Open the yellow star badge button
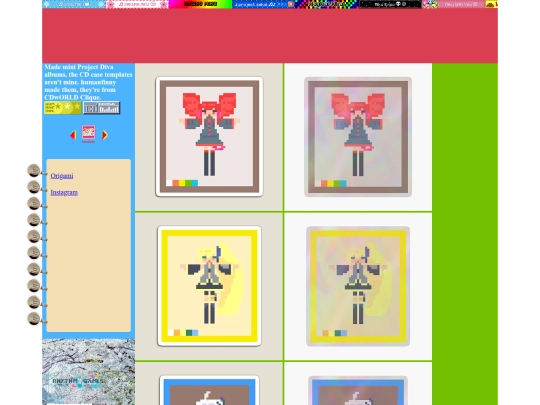Image resolution: width=540 pixels, height=405 pixels. point(63,108)
